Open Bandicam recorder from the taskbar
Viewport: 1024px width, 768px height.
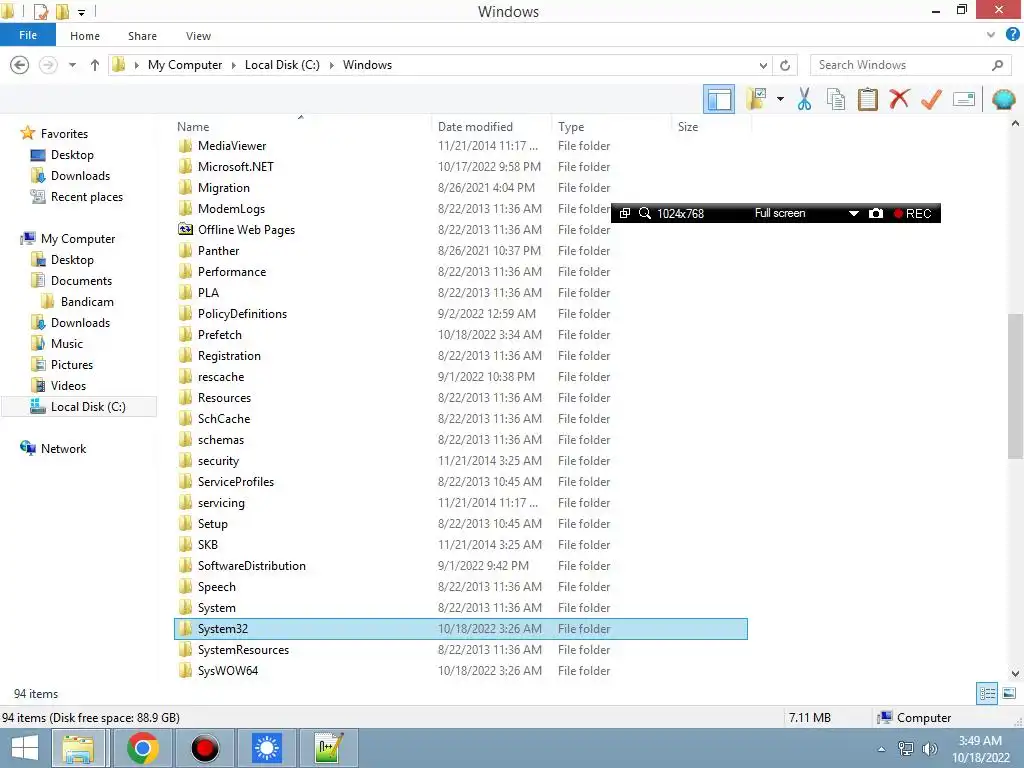coord(204,748)
